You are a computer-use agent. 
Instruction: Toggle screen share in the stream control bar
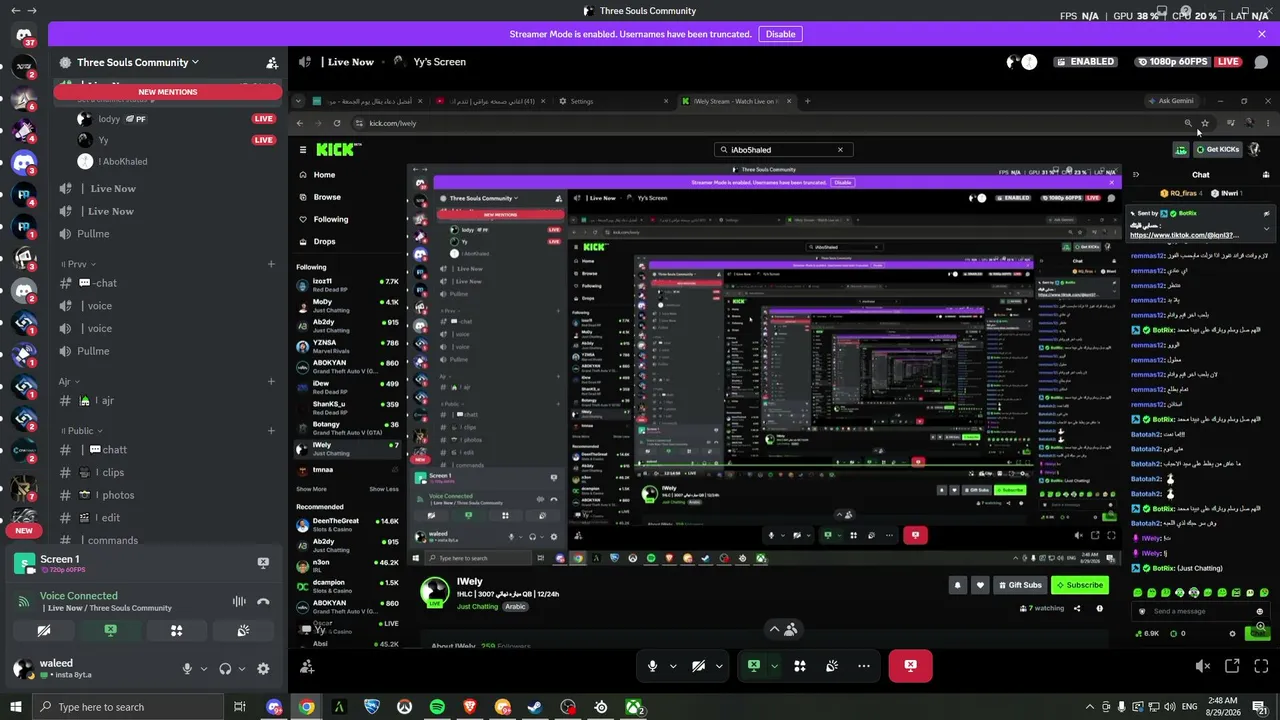(753, 666)
